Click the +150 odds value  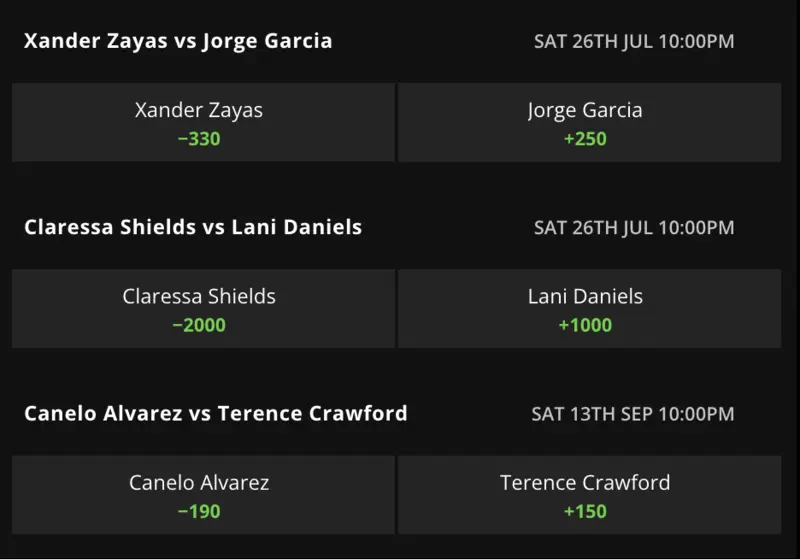[x=585, y=512]
